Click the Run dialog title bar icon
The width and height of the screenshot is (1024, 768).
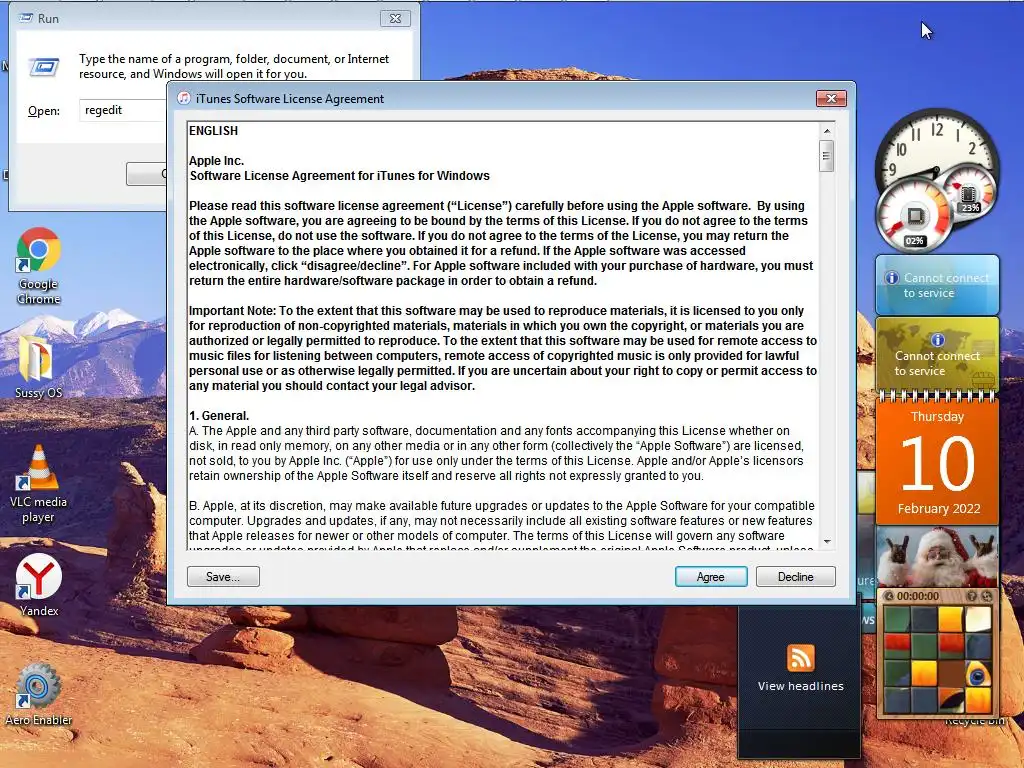coord(26,18)
